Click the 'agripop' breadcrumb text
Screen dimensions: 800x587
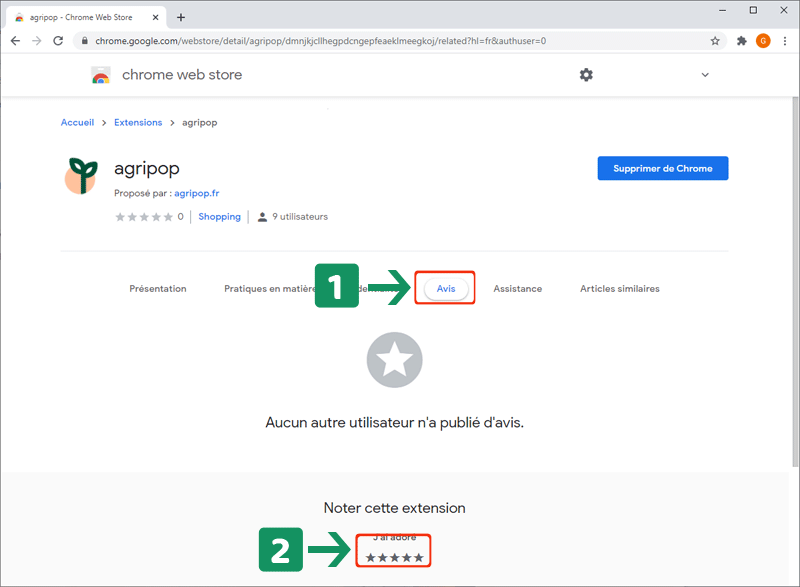199,122
